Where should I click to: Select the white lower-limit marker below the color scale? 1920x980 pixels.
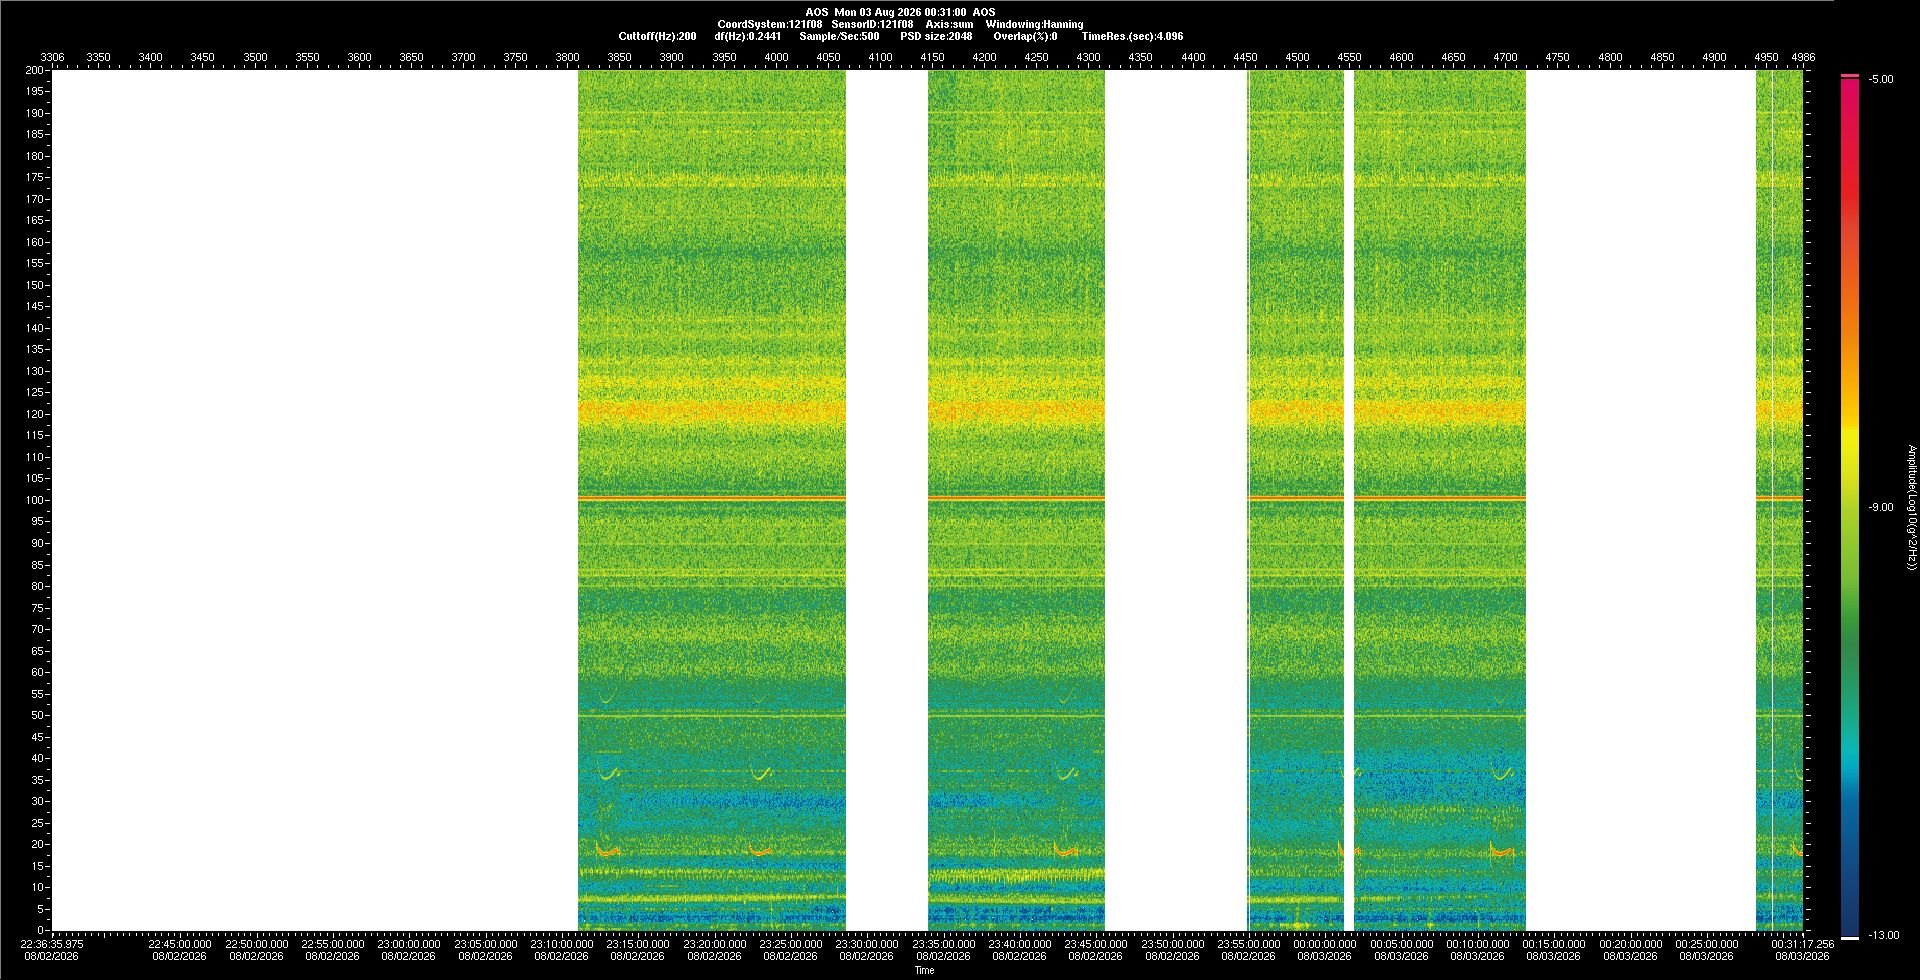[x=1850, y=937]
